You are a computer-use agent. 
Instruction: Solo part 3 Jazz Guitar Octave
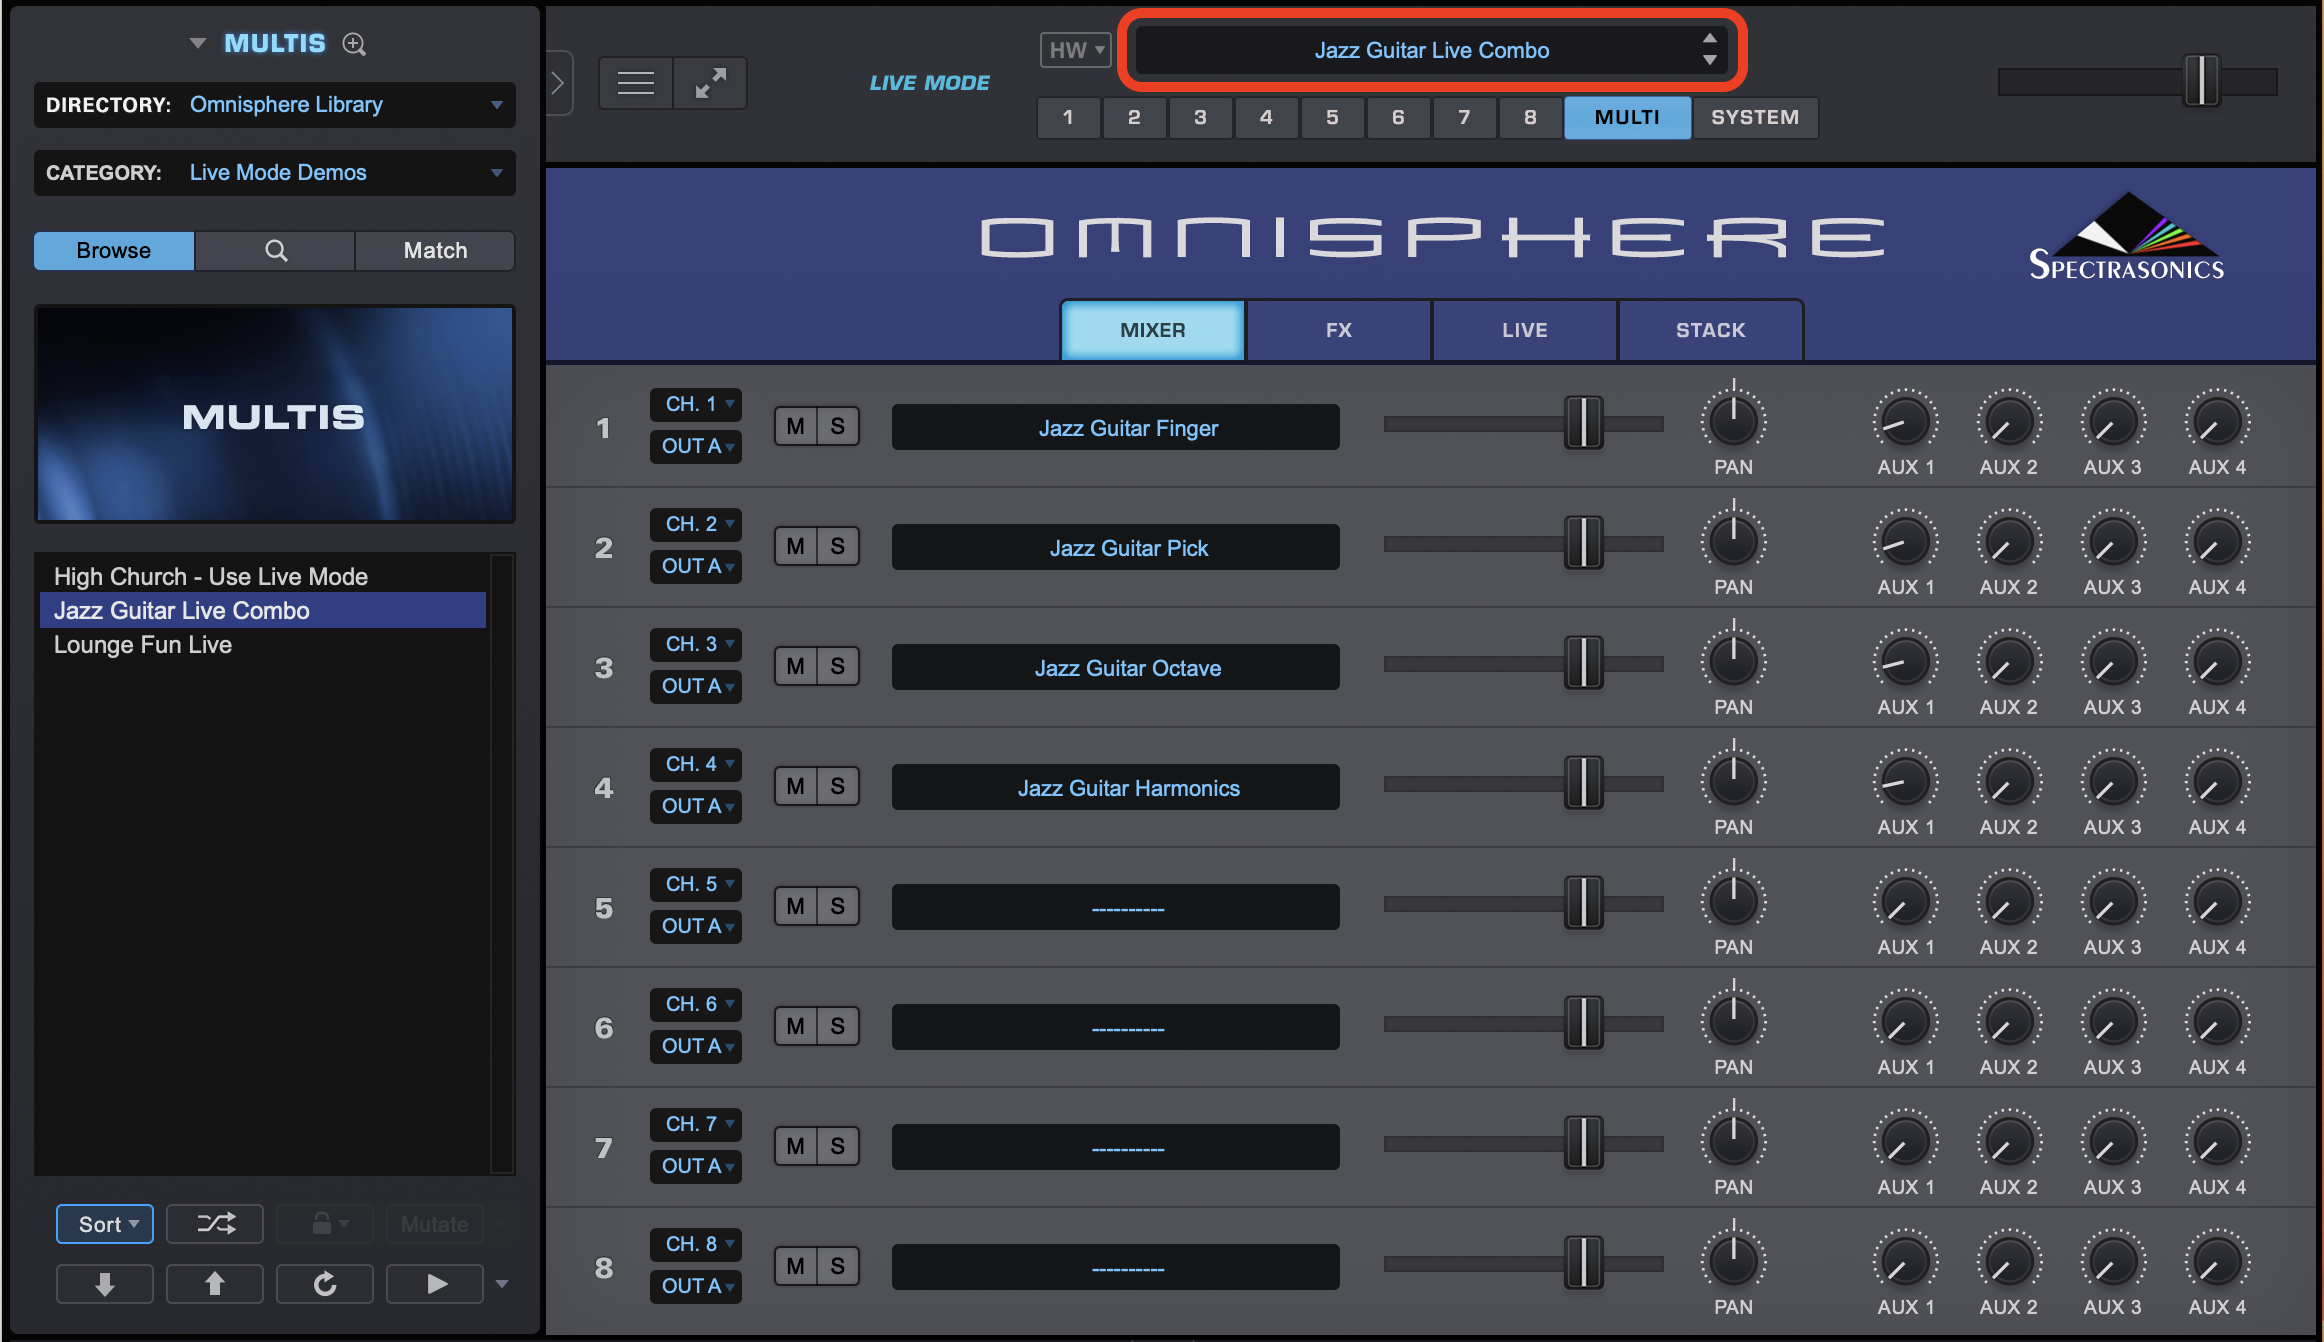coord(838,667)
